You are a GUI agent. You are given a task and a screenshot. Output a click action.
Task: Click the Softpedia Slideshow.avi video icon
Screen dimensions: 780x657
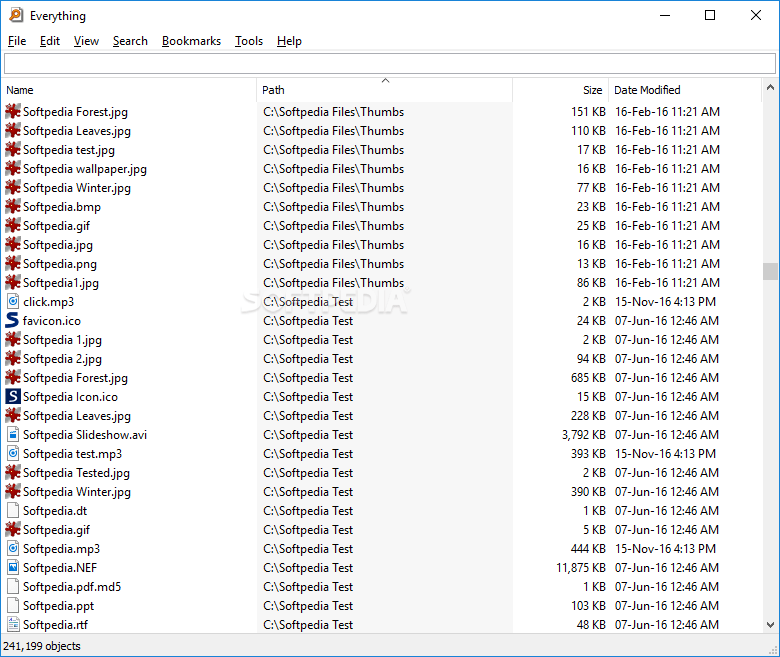click(13, 435)
